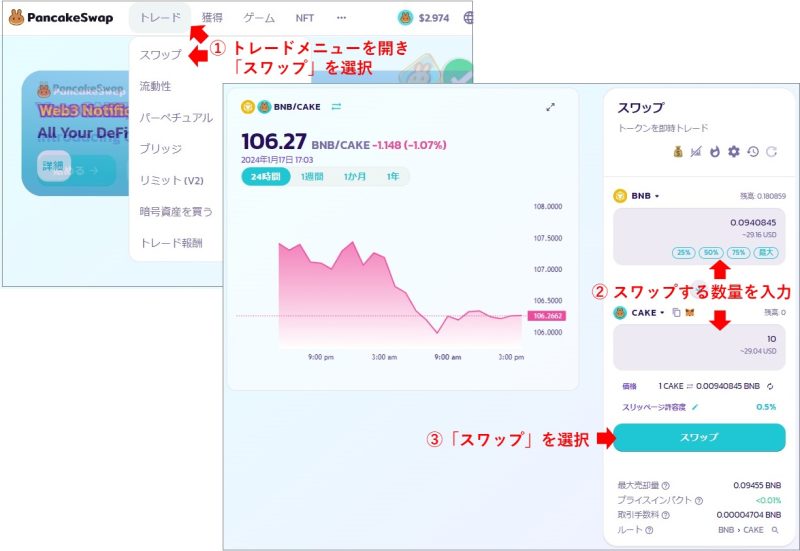Viewport: 800px width, 551px height.
Task: Open swap settings gear icon
Action: pos(734,152)
